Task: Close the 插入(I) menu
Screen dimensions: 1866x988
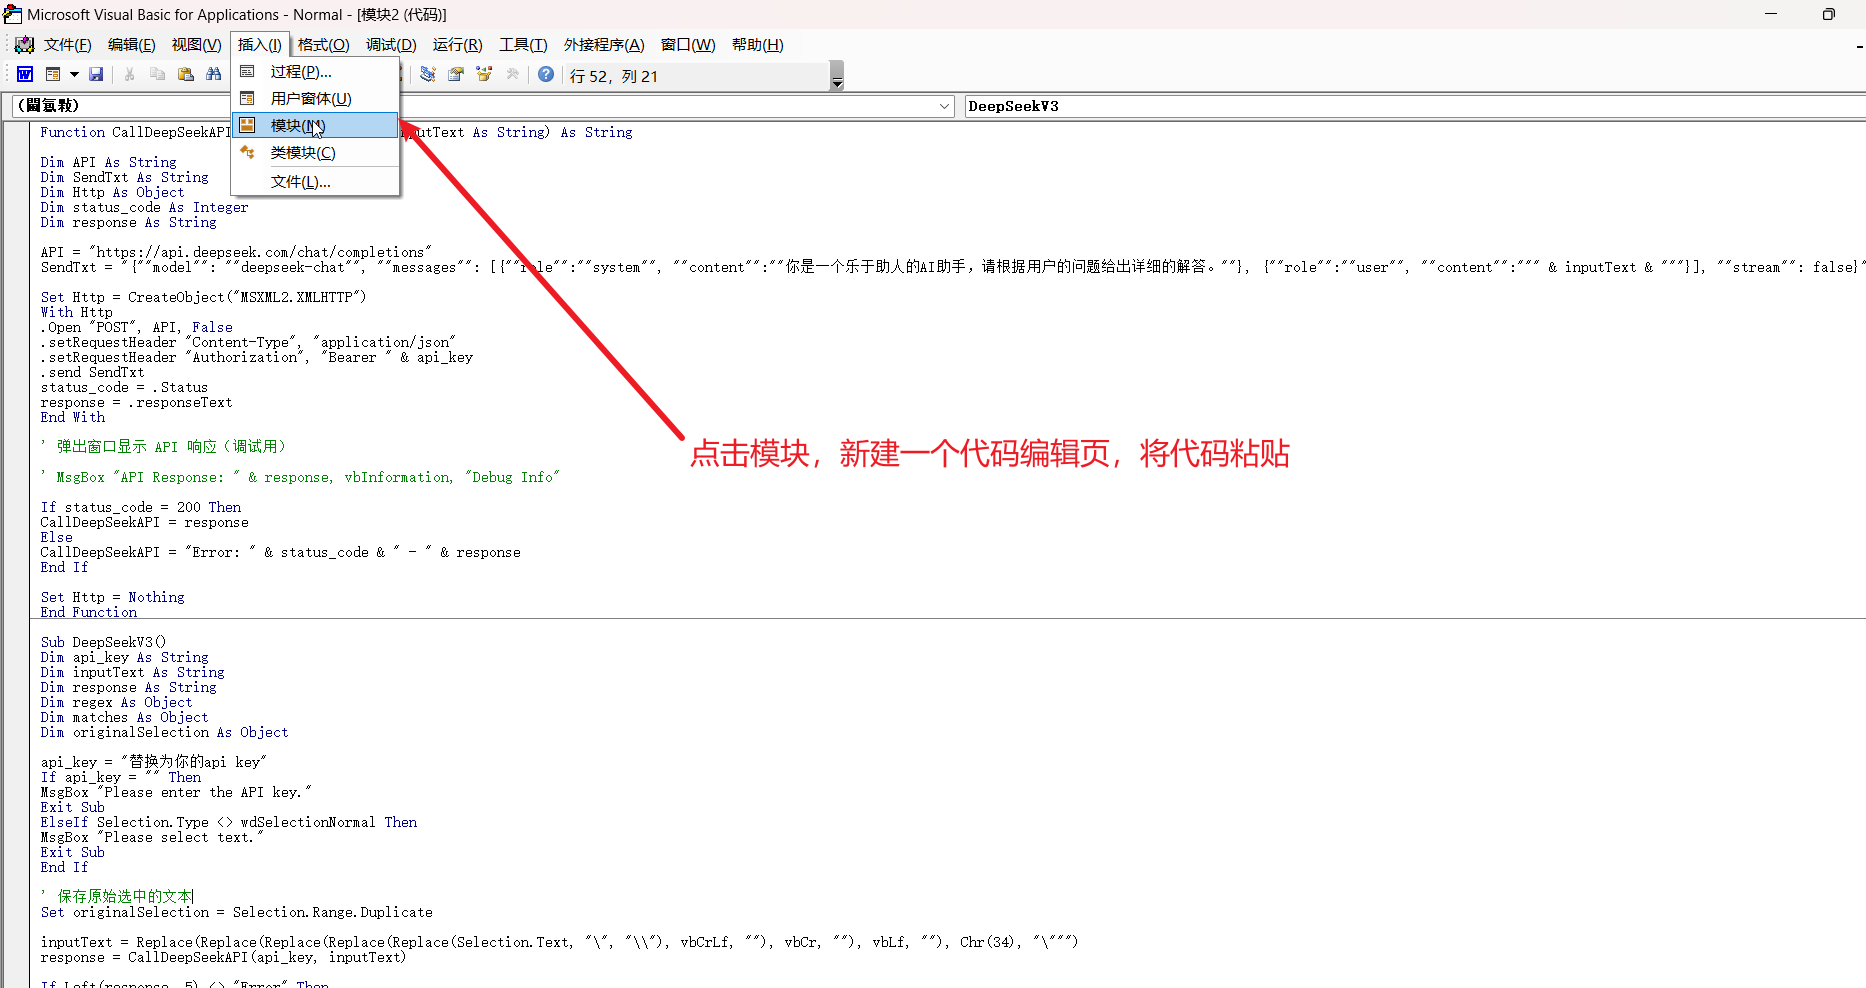Action: [260, 45]
